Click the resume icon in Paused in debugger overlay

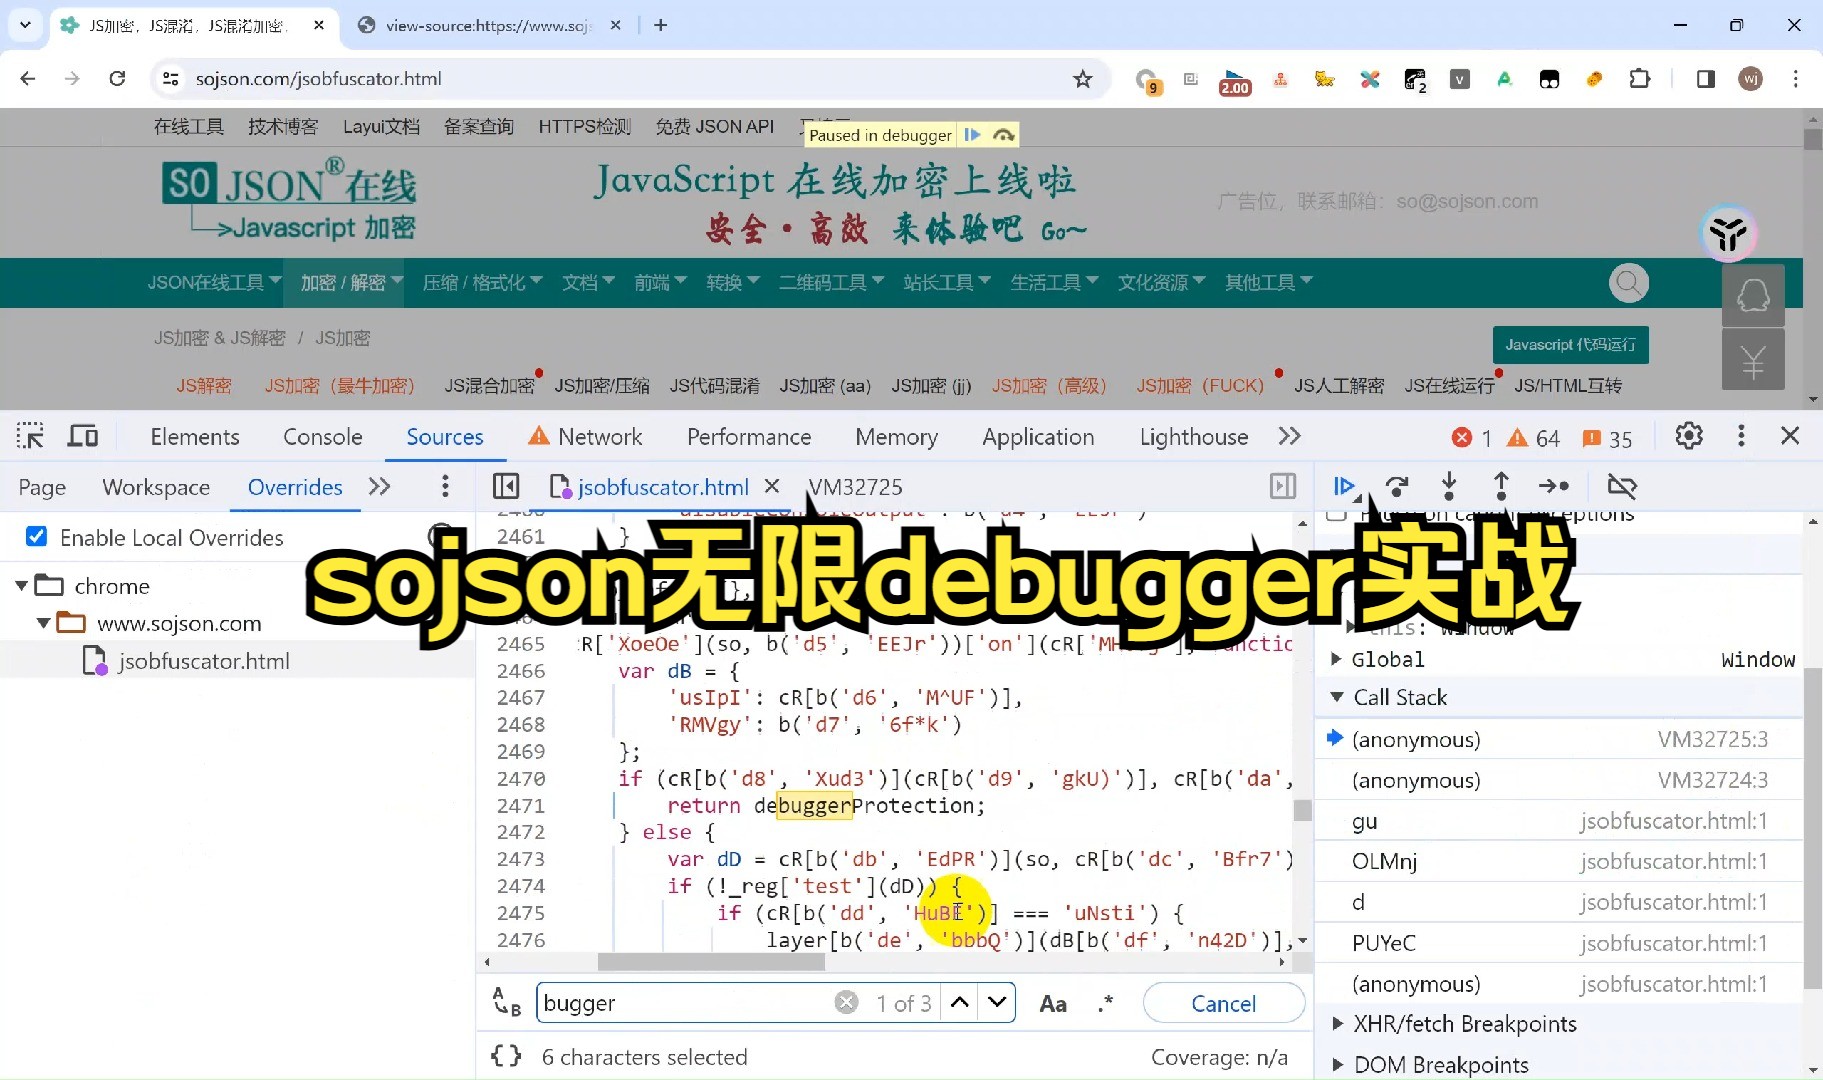click(x=972, y=135)
